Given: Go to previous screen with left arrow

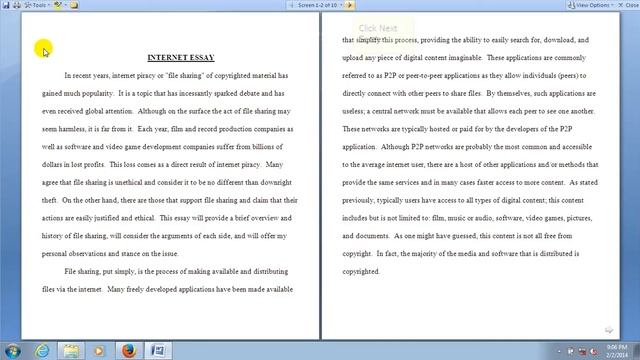Looking at the screenshot, I should pos(291,5).
